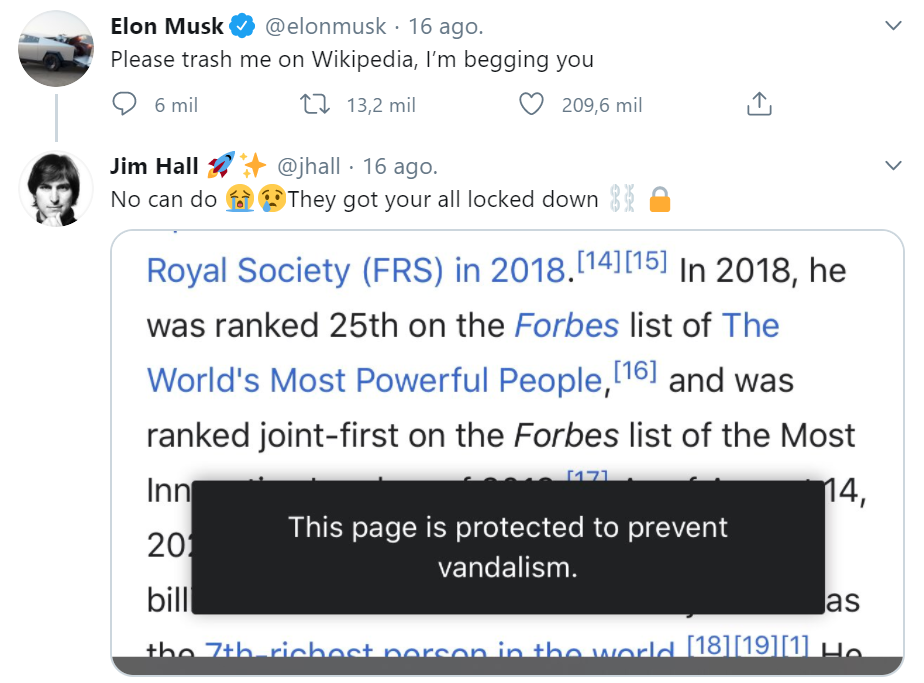The height and width of the screenshot is (683, 924).
Task: Click Elon's tweet text about Wikipedia
Action: pos(352,60)
